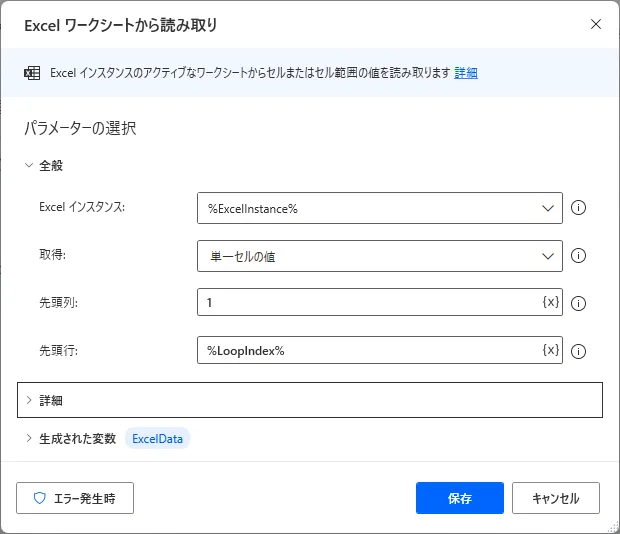Click info icon beside 取得 dropdown
Image resolution: width=620 pixels, height=534 pixels.
tap(577, 257)
